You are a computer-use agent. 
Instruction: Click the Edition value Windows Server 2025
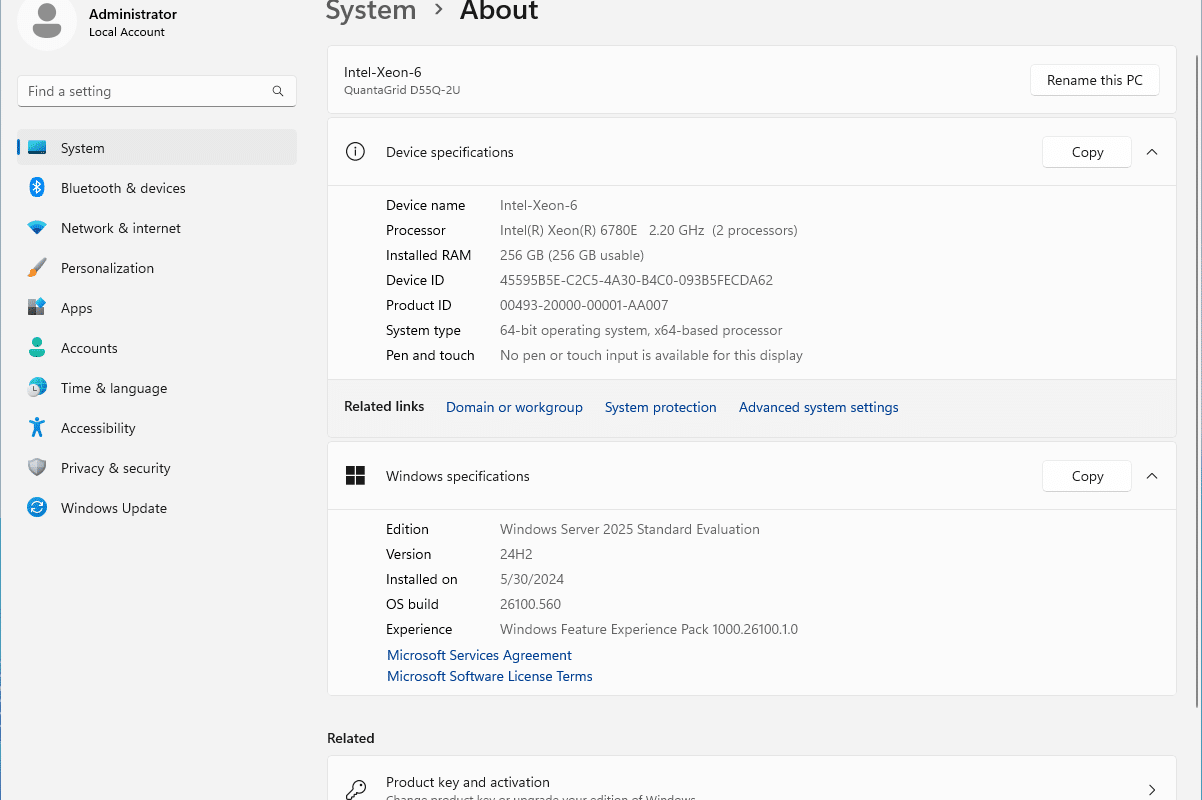(x=630, y=529)
